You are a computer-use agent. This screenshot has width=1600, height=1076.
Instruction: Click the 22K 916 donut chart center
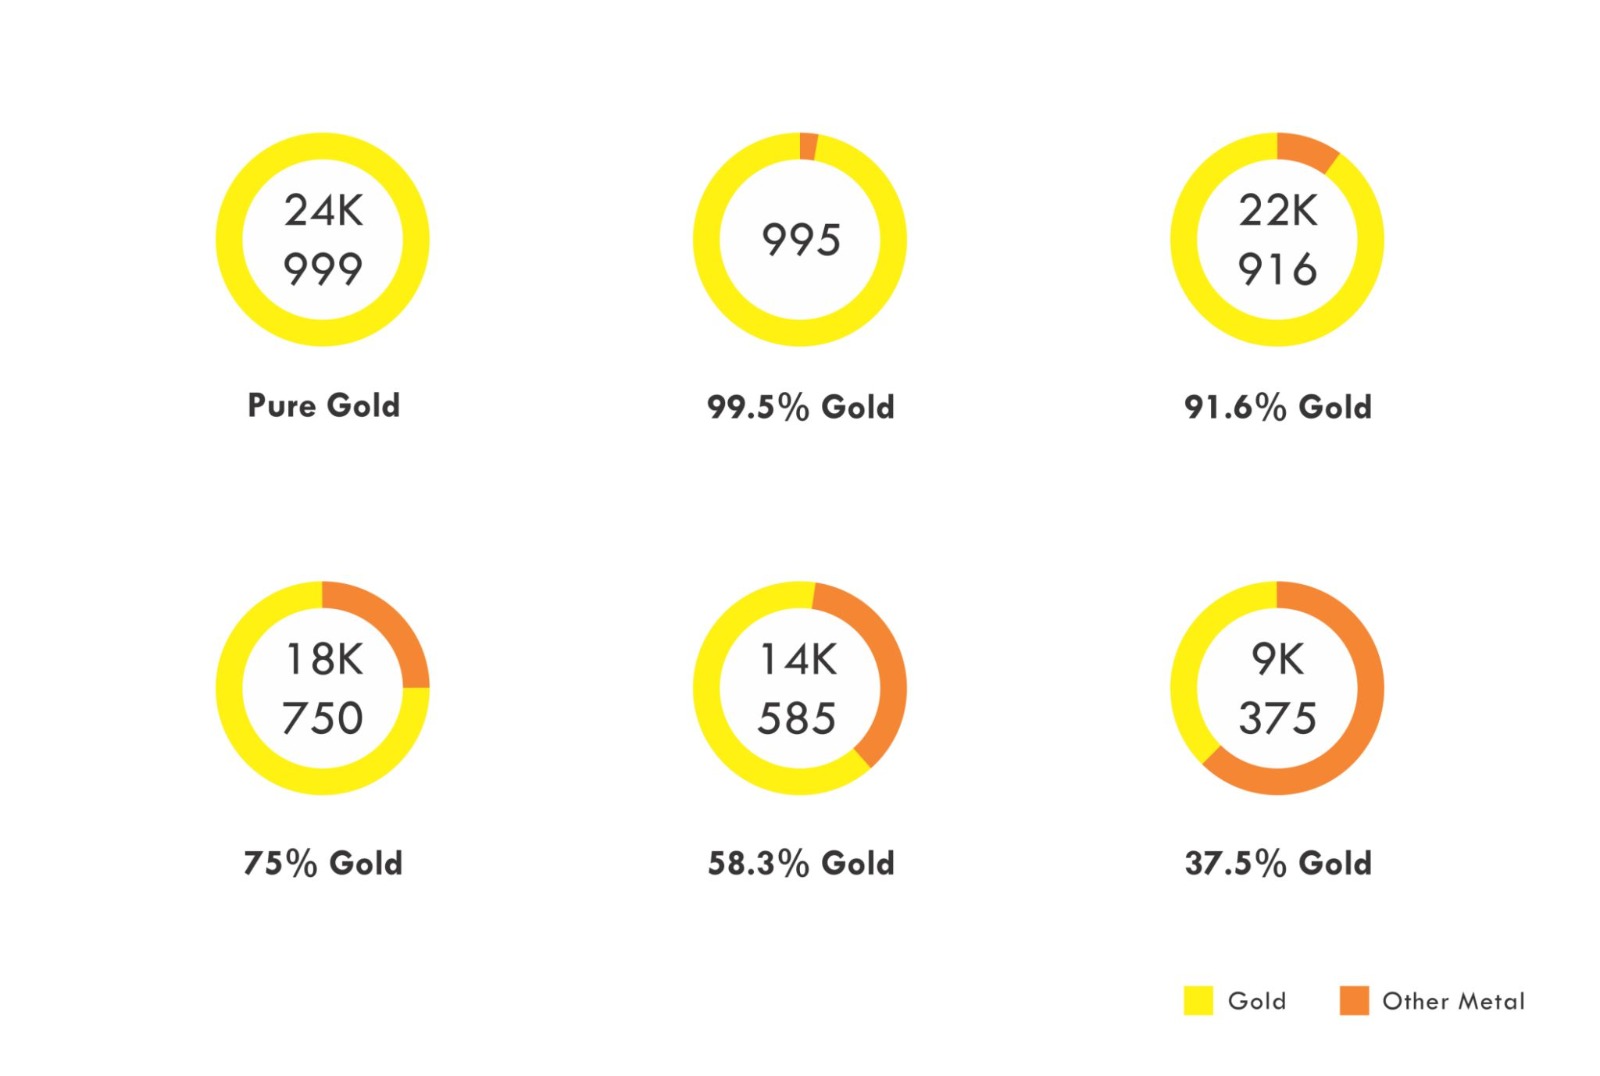(x=1277, y=240)
